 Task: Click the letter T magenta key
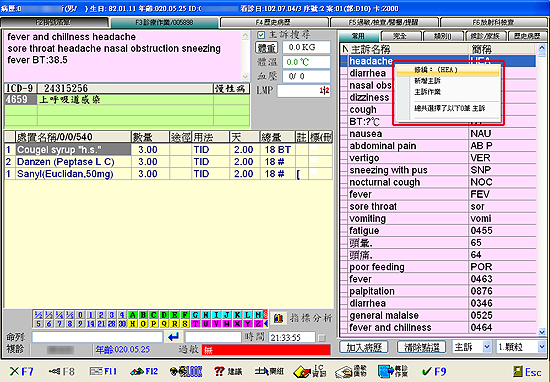point(195,323)
